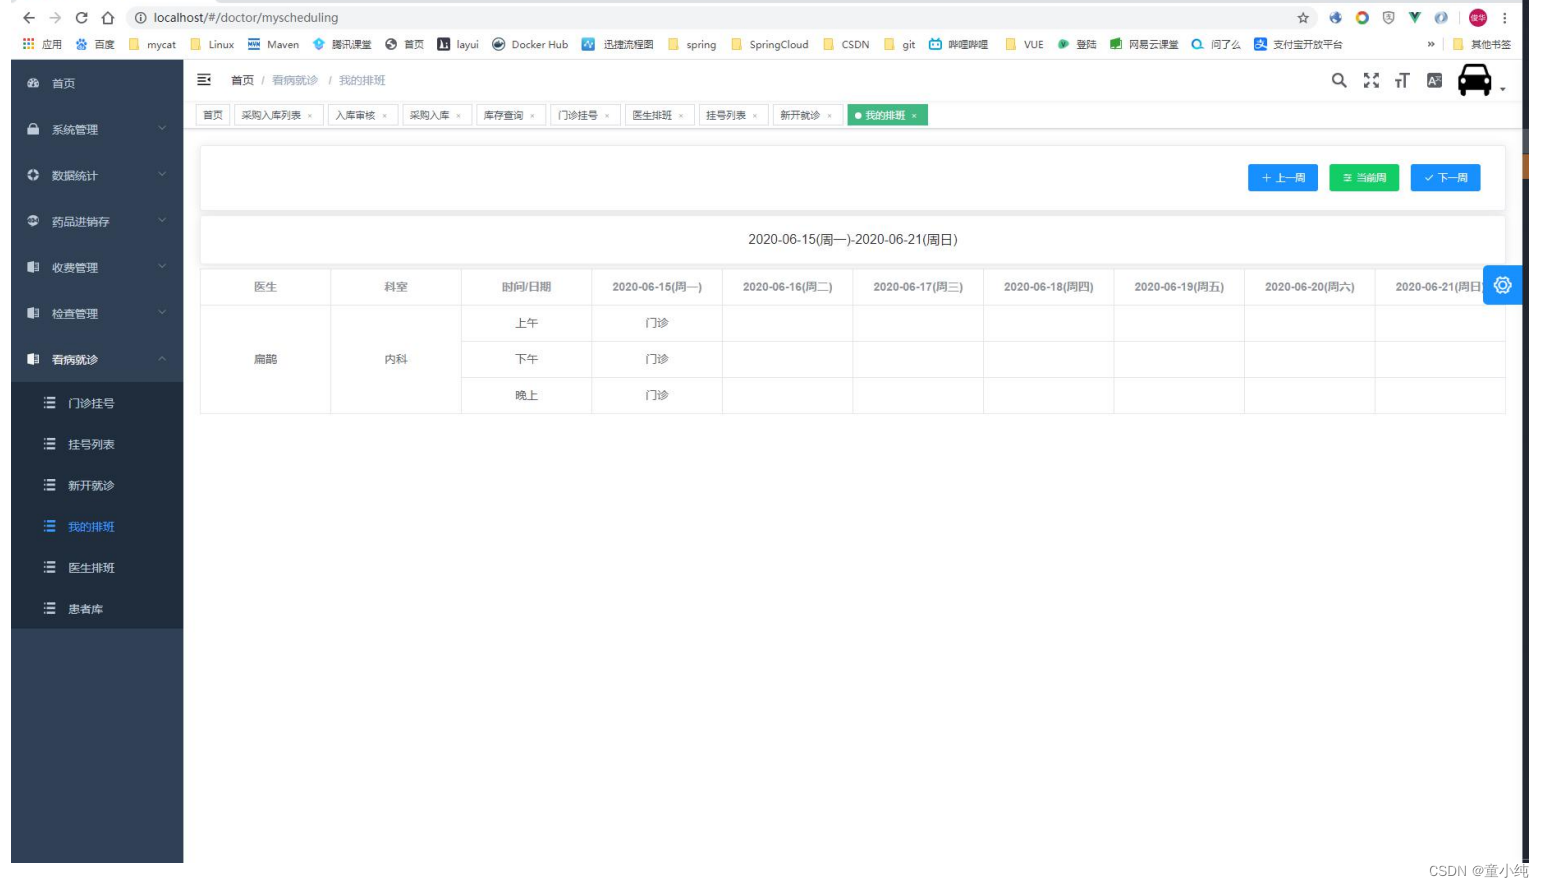Expand 药品进销存 sidebar menu
This screenshot has height=887, width=1544.
97,221
